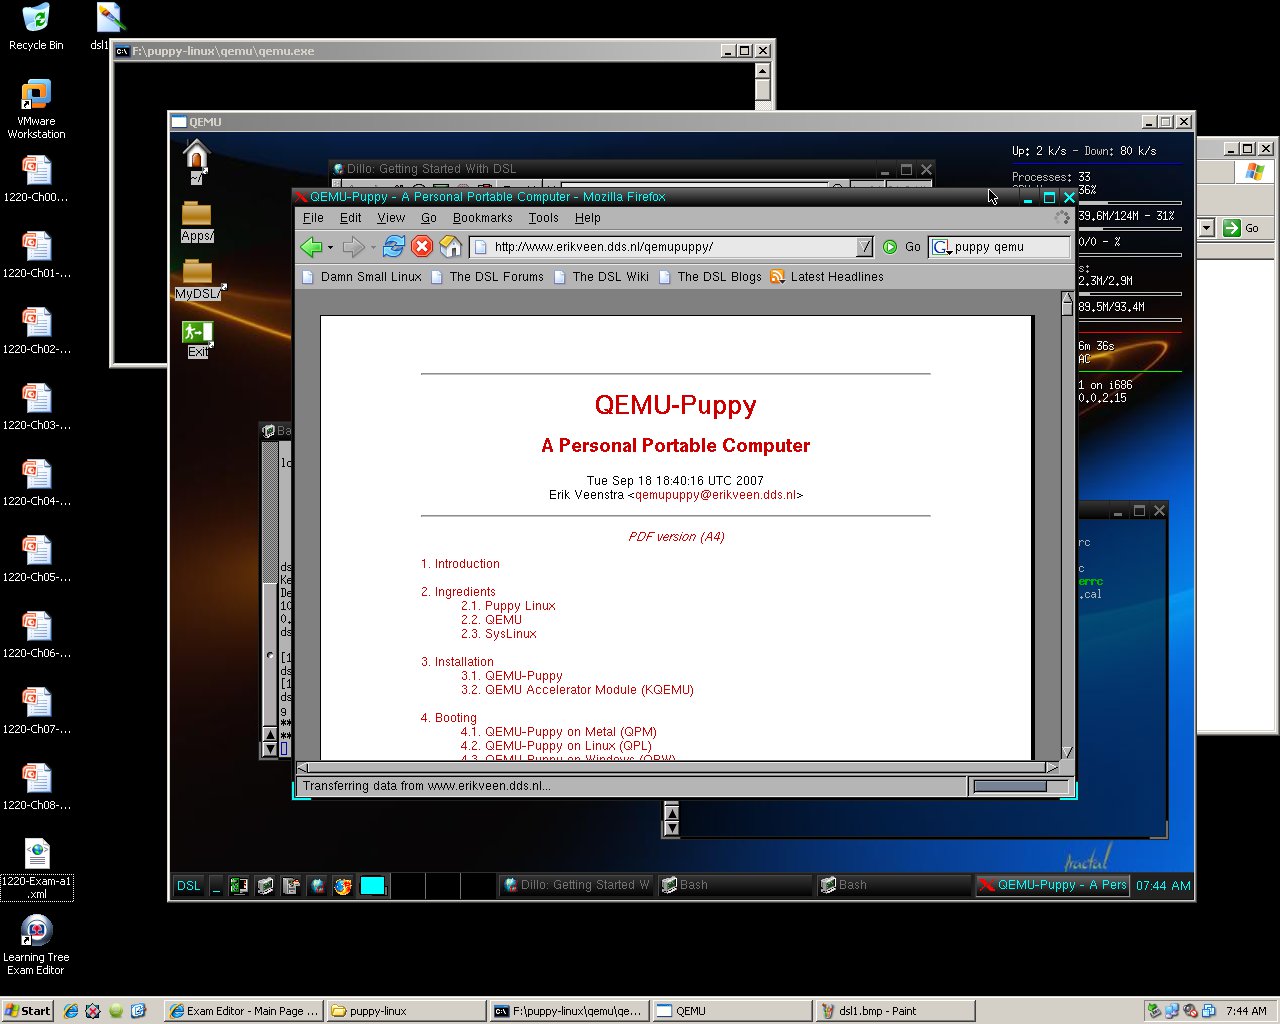Switch to QEMU-Puppy task in DSL panel
Image resolution: width=1280 pixels, height=1024 pixels.
(1052, 885)
